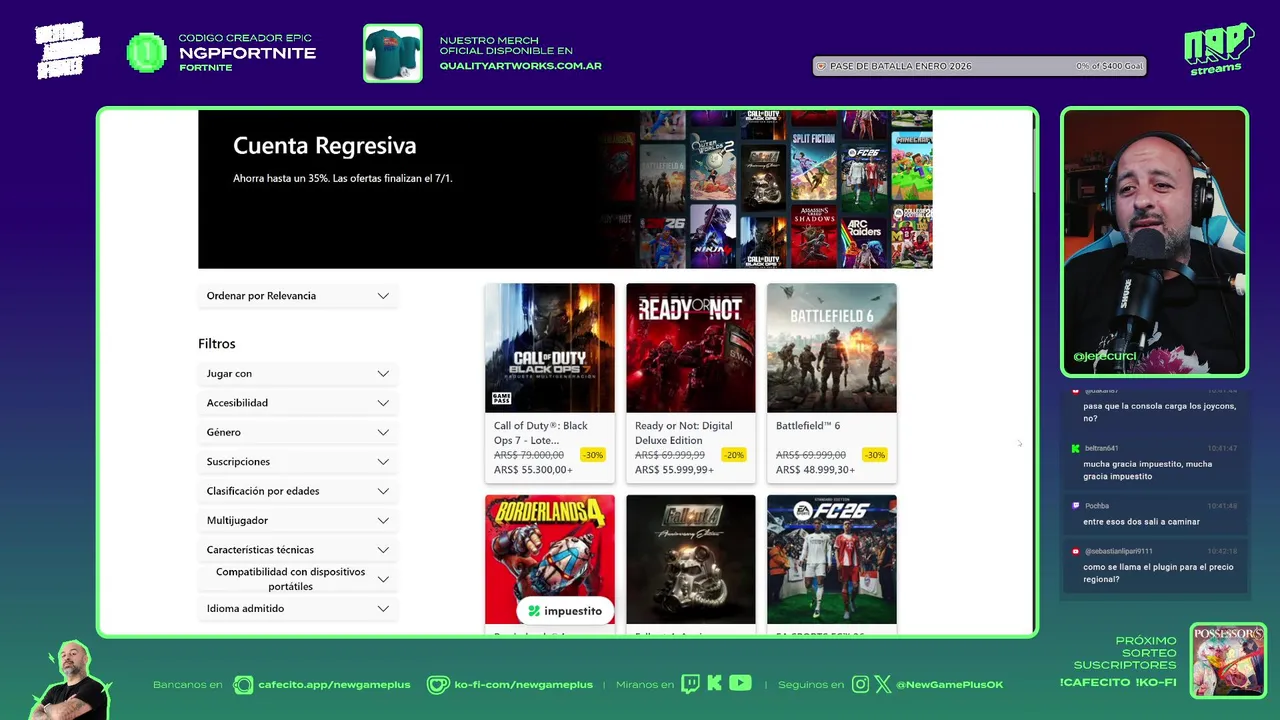
Task: Expand the Características técnicas filter
Action: 298,550
